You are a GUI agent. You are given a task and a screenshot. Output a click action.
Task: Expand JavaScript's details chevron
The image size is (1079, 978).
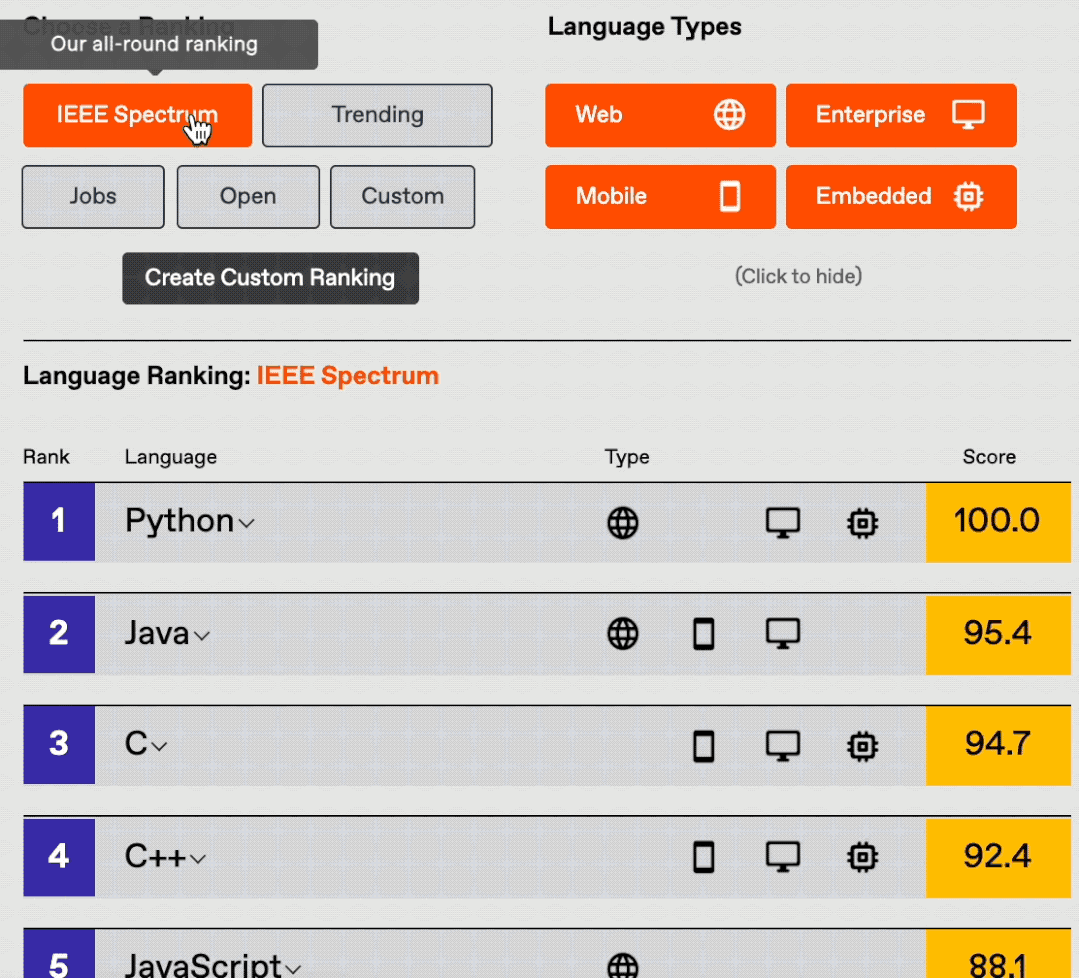tap(291, 968)
